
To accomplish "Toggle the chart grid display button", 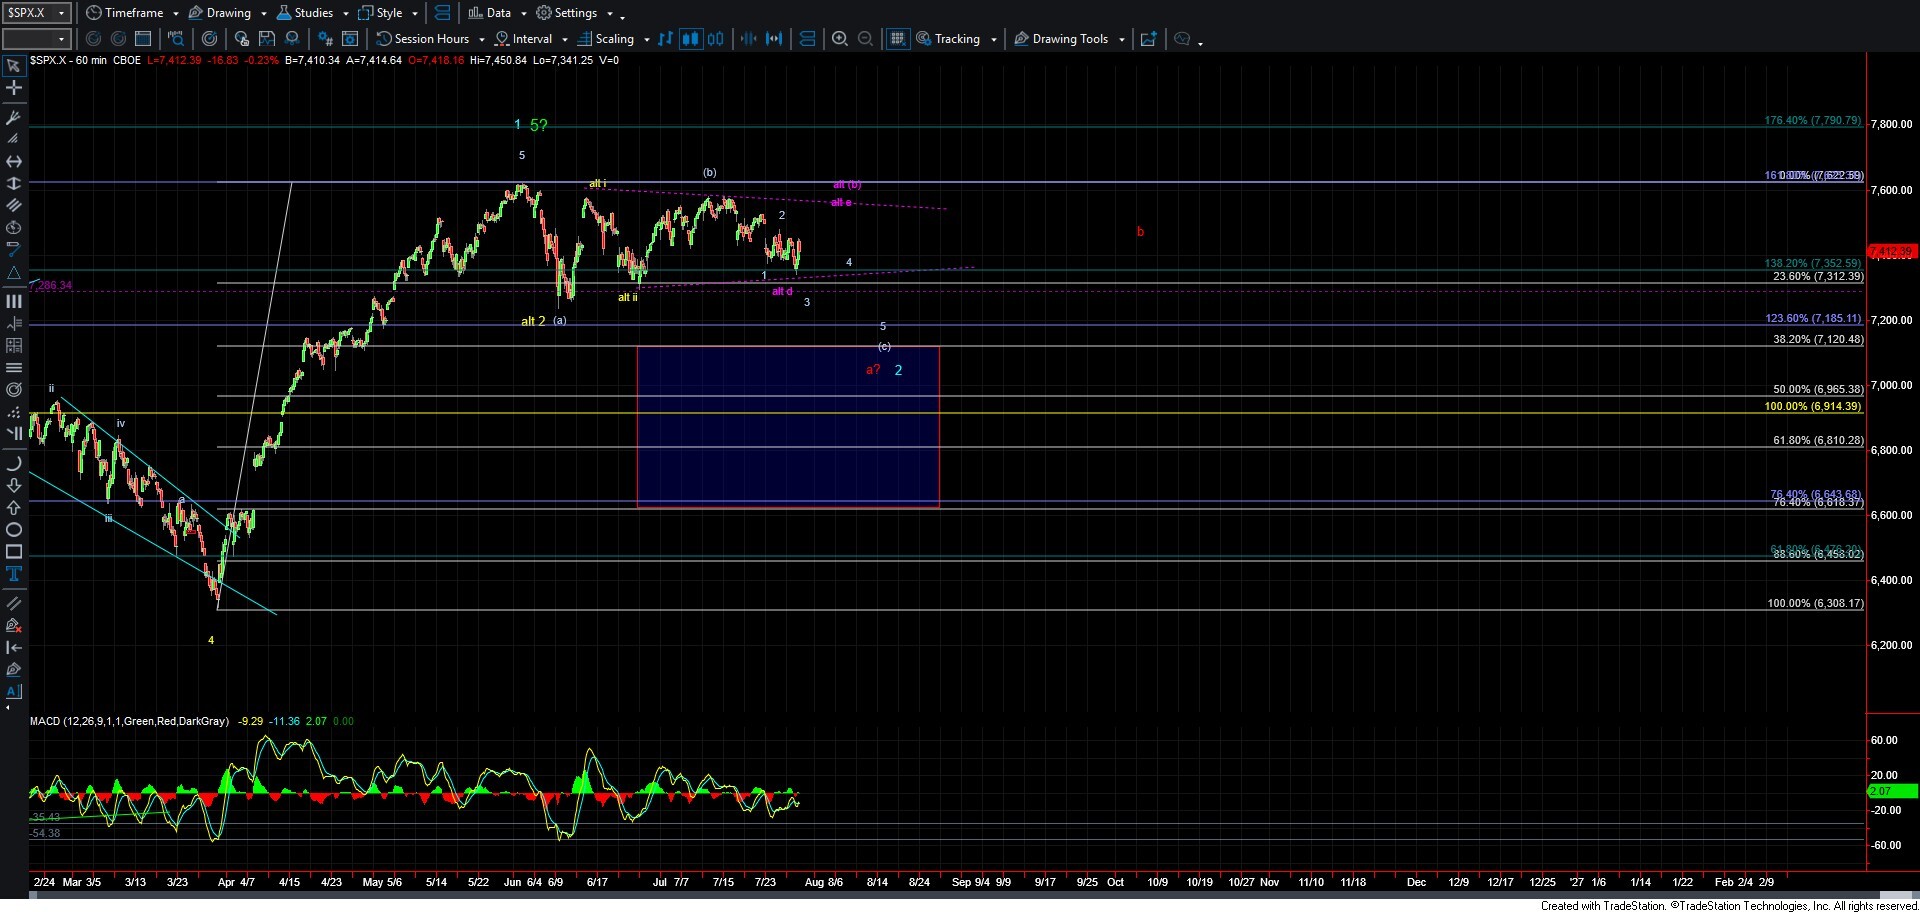I will click(897, 39).
